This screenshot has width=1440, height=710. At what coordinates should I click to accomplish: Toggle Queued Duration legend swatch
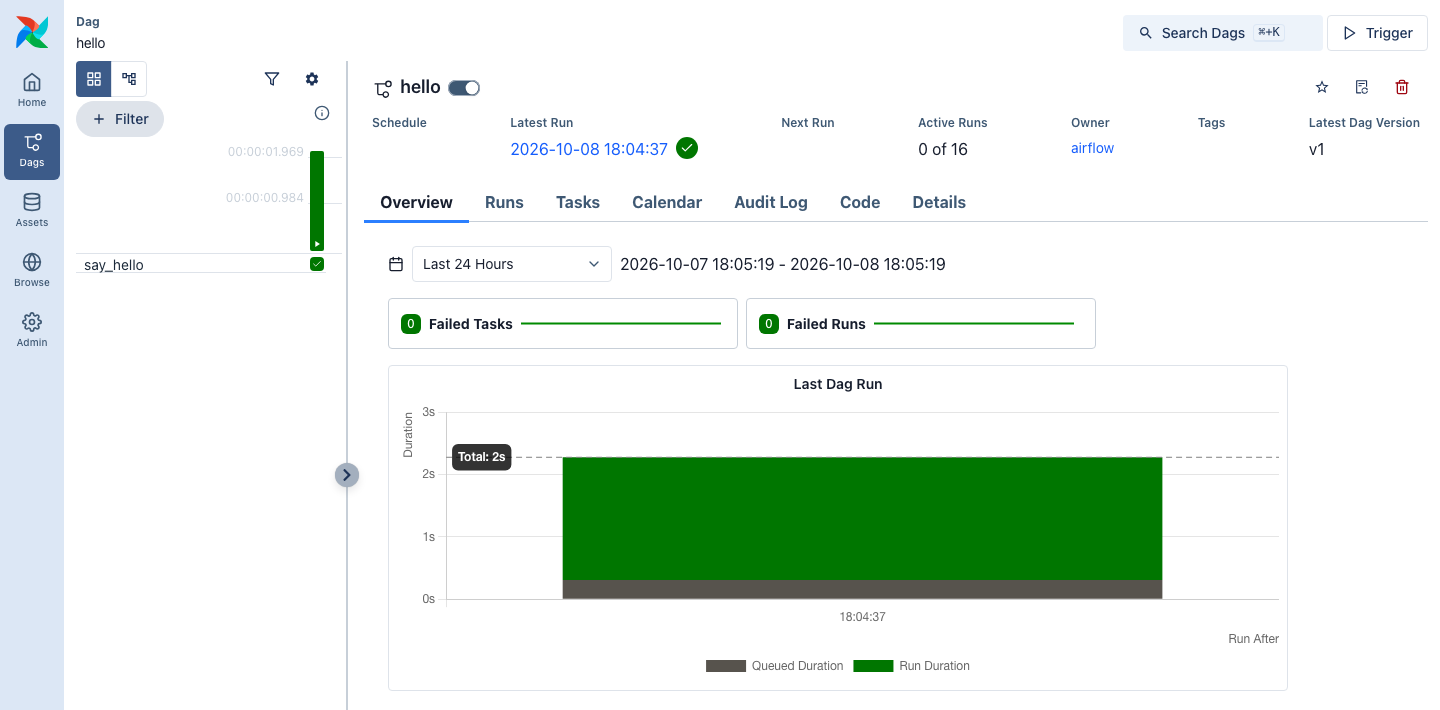click(726, 666)
